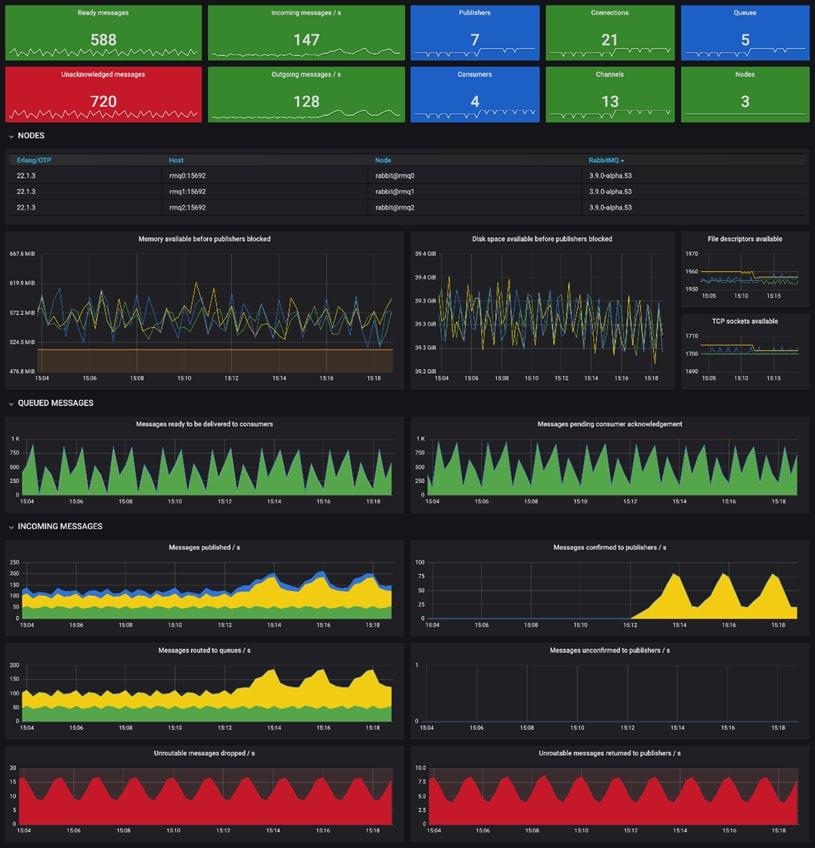Sort the nodes table by Host

click(x=176, y=158)
